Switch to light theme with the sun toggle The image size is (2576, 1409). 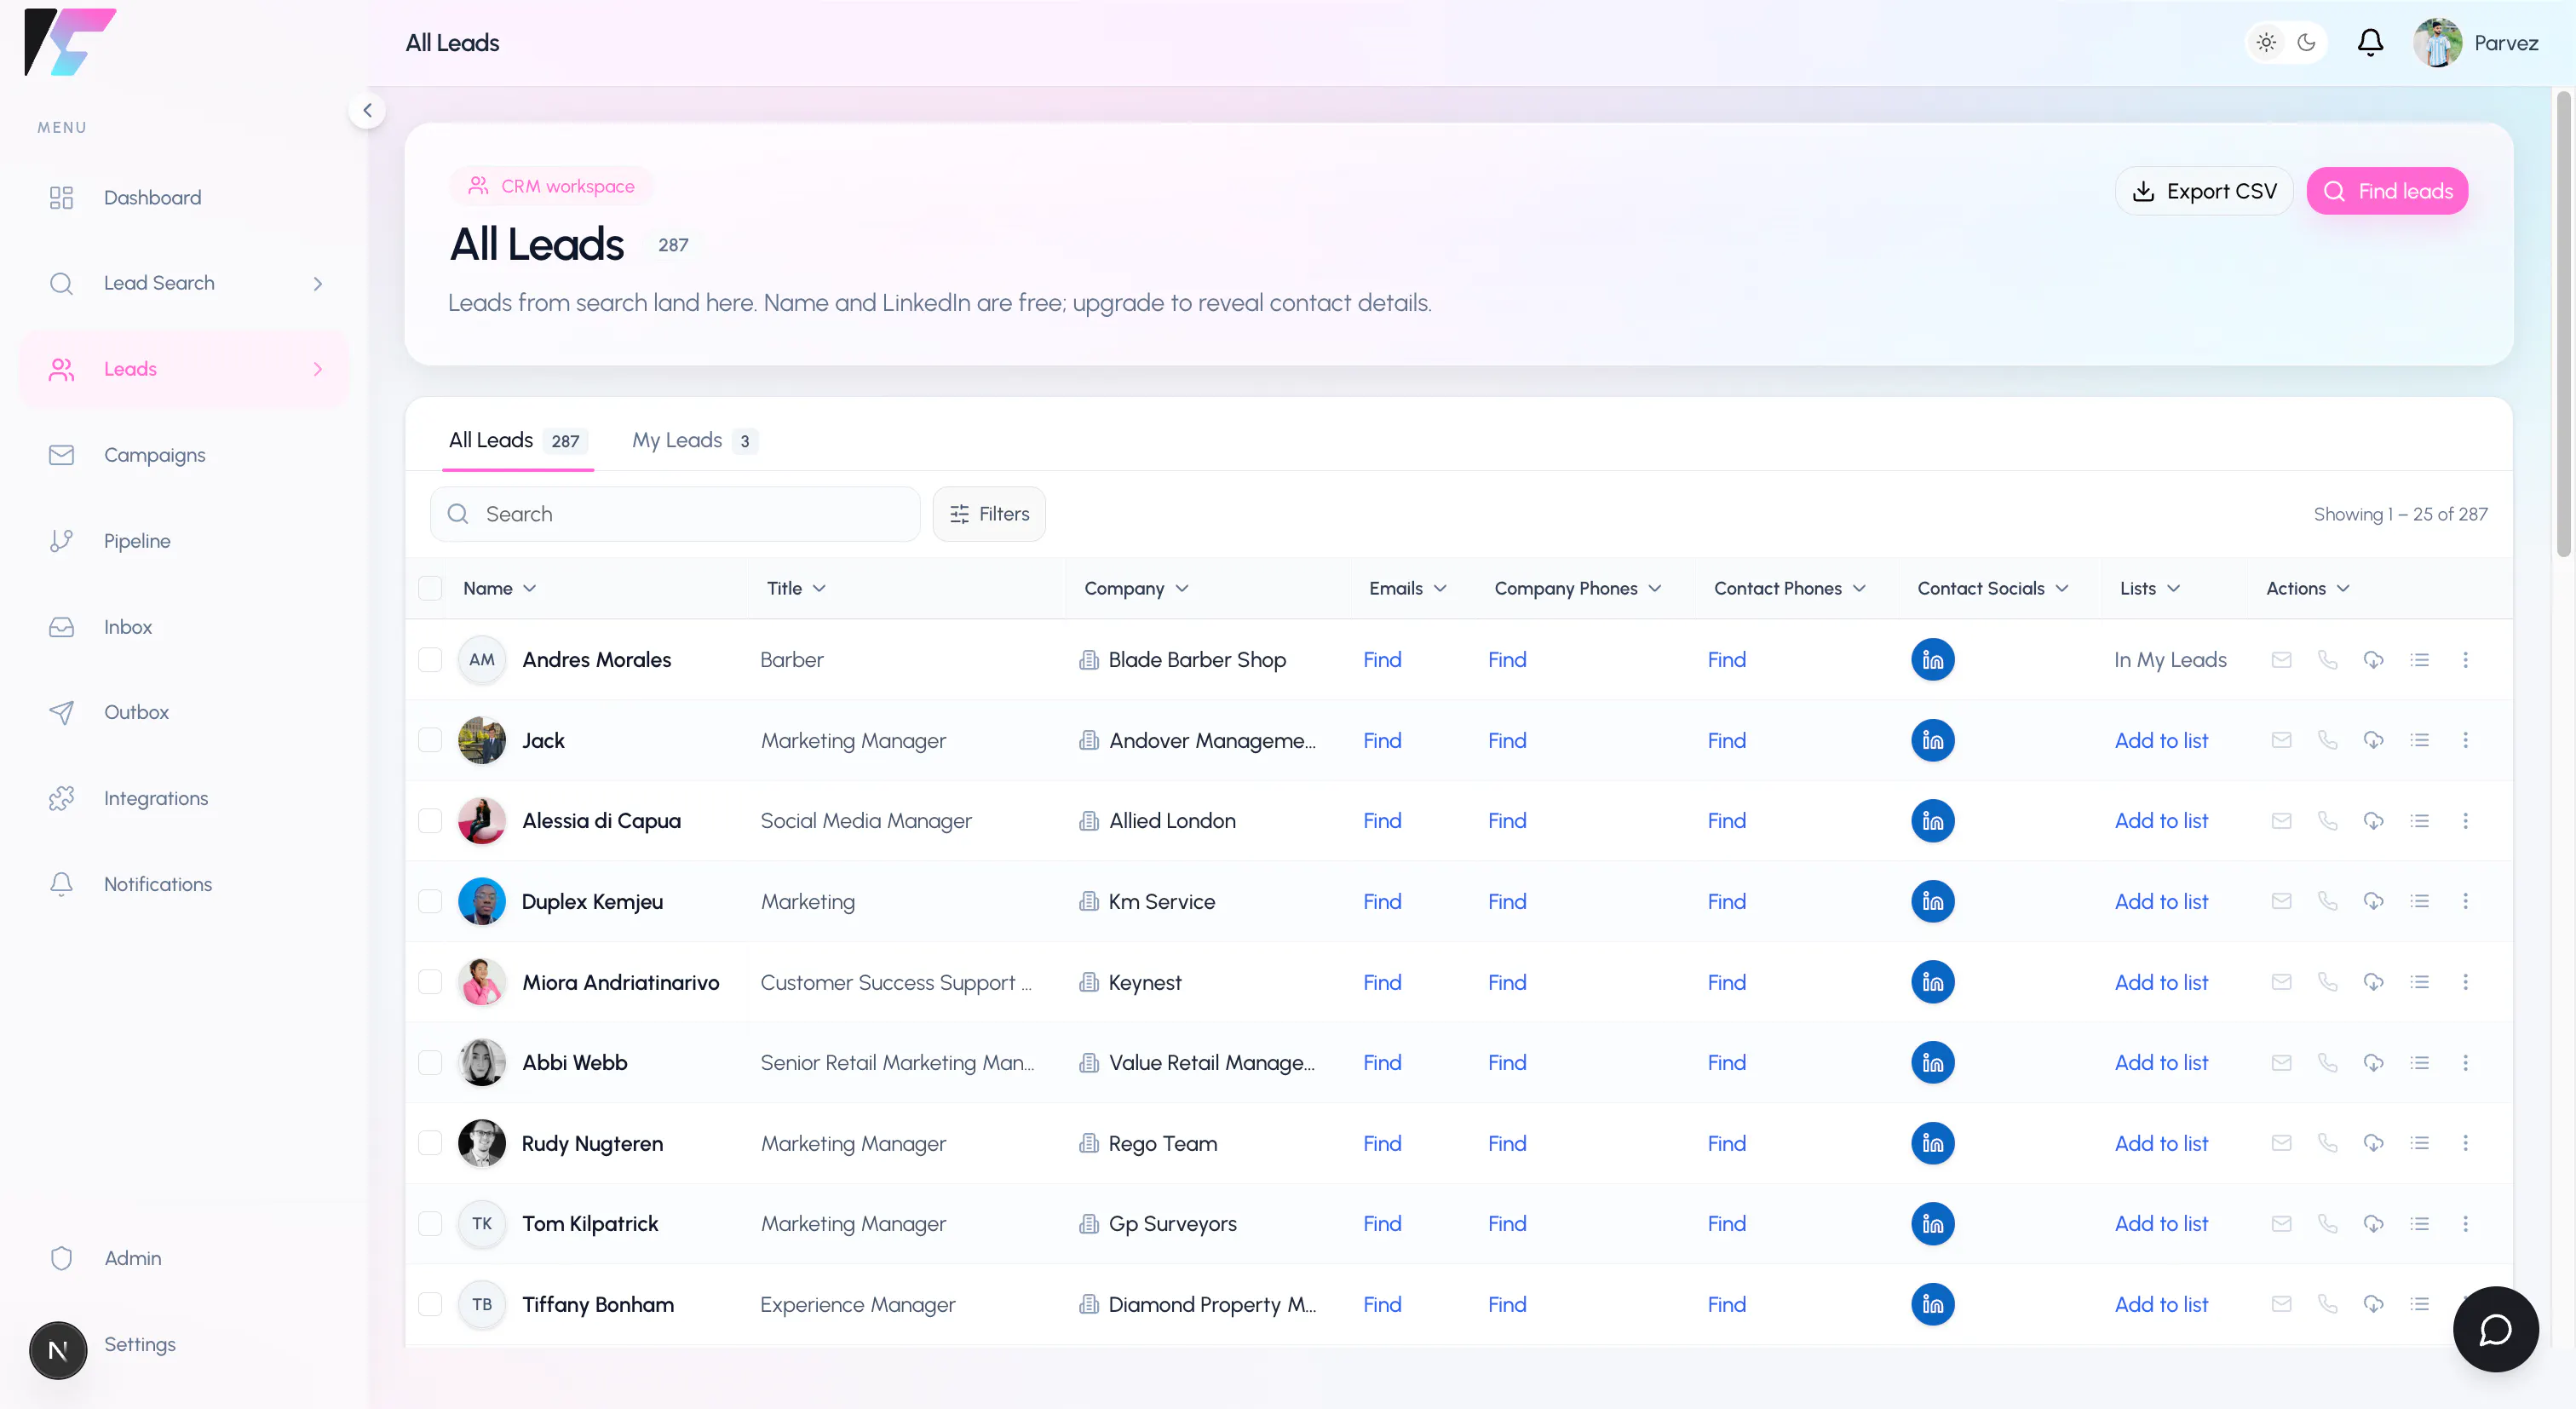(x=2266, y=42)
